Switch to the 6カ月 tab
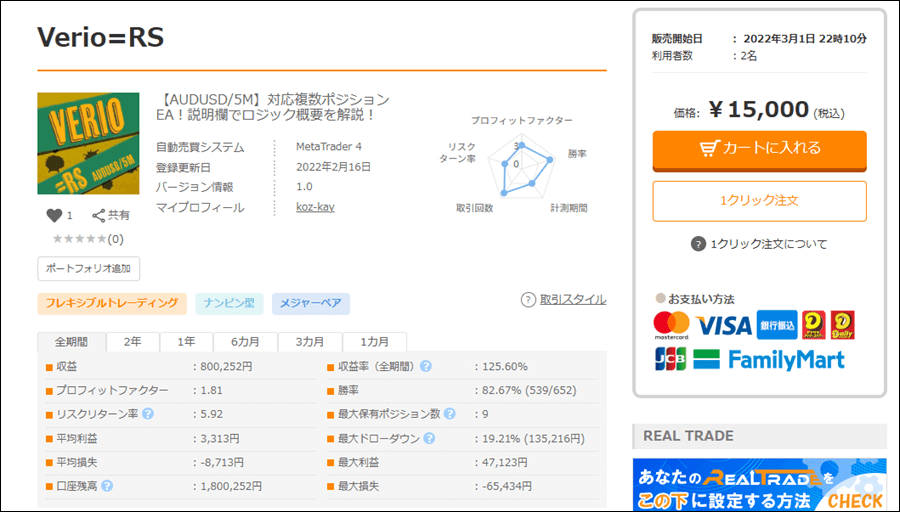This screenshot has height=512, width=900. tap(245, 341)
